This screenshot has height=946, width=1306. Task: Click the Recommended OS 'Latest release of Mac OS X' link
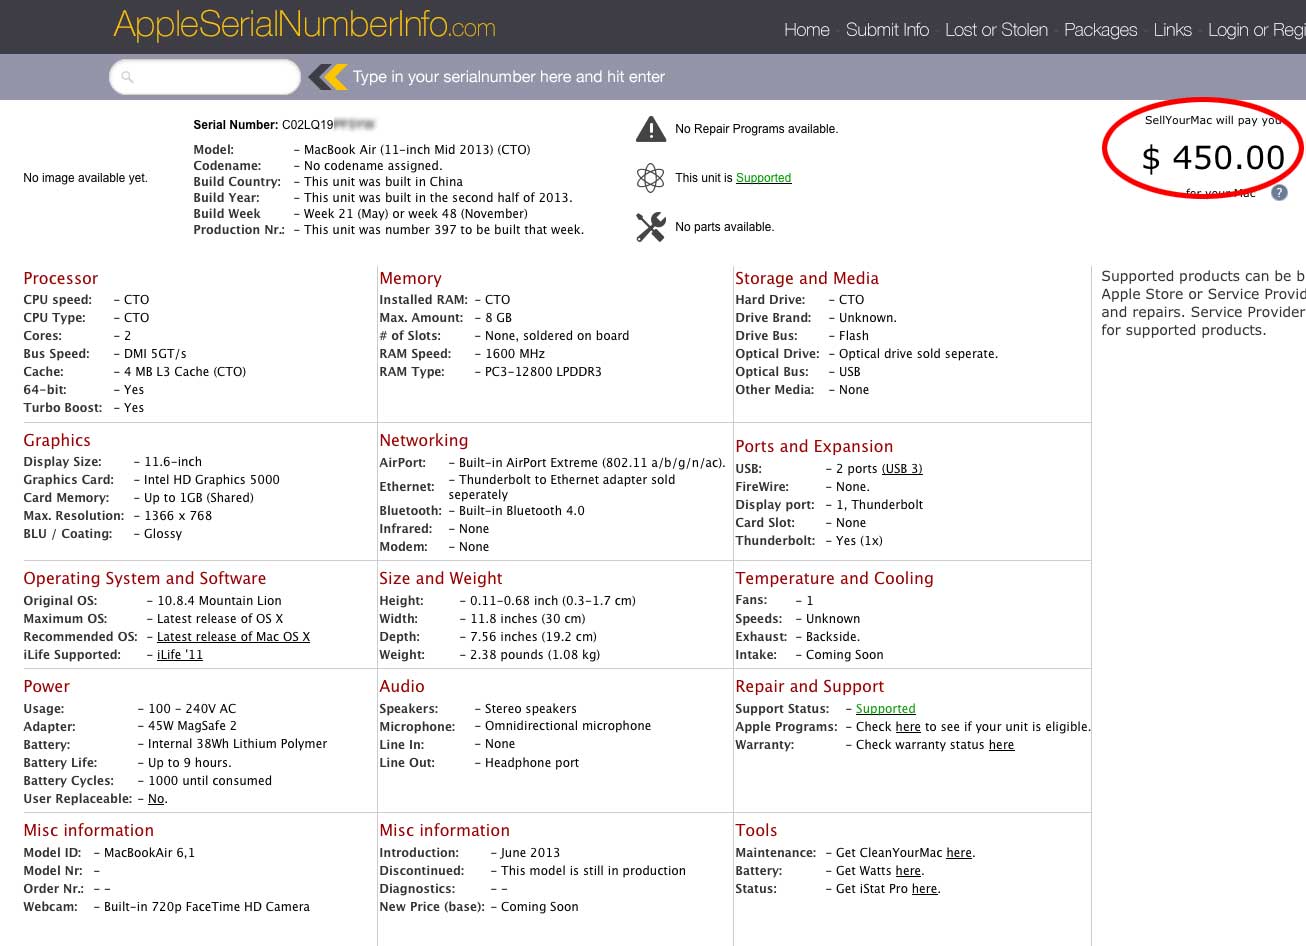[233, 637]
